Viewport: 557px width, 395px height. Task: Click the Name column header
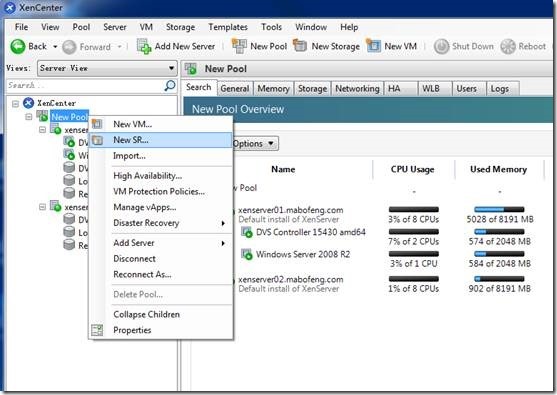(283, 169)
